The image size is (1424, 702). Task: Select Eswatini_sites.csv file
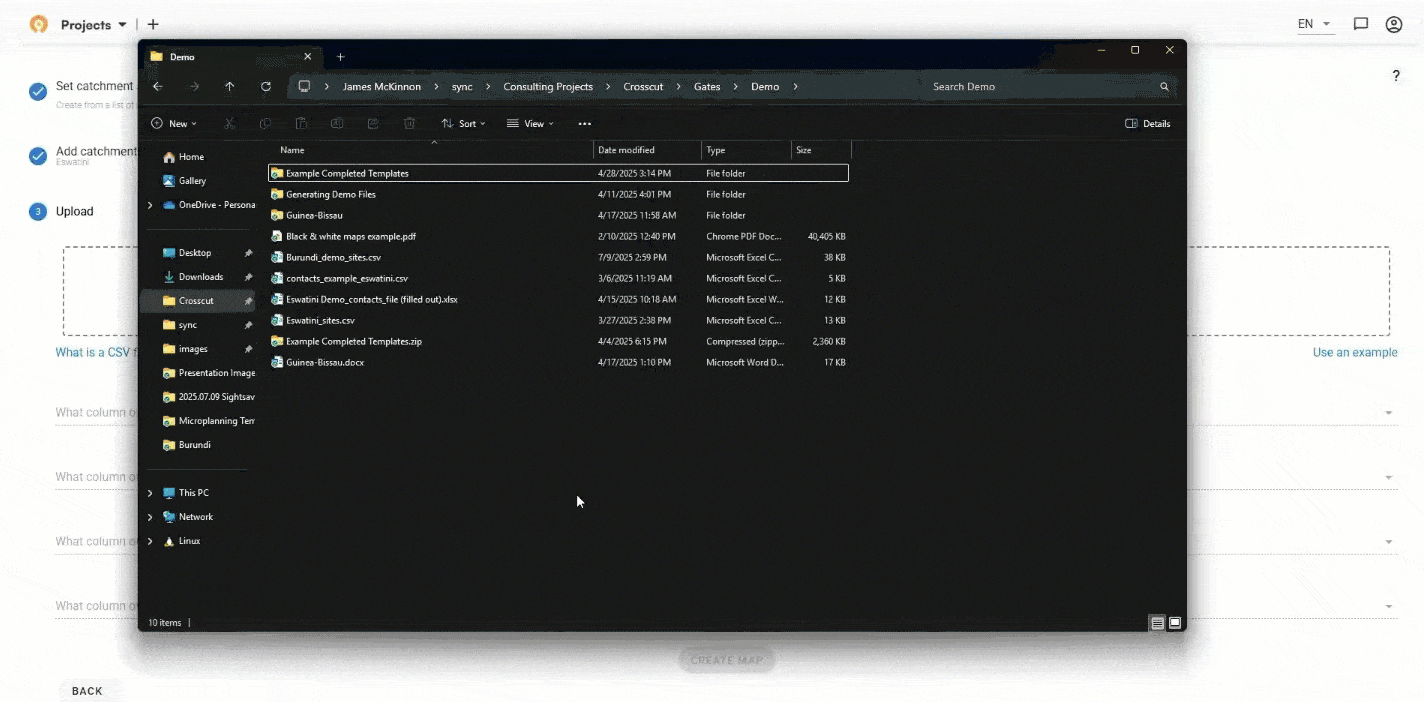pos(558,320)
